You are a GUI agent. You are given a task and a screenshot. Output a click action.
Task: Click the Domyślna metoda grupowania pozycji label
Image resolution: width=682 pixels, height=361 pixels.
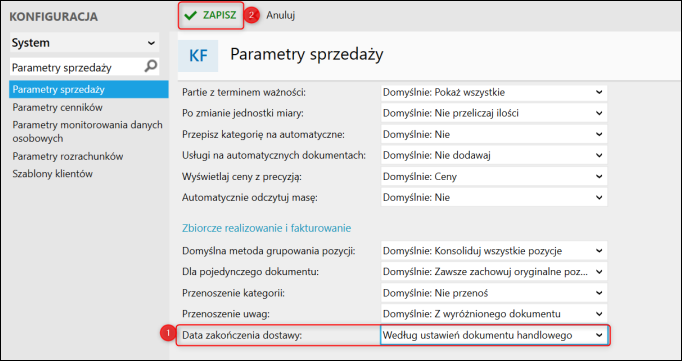[269, 251]
